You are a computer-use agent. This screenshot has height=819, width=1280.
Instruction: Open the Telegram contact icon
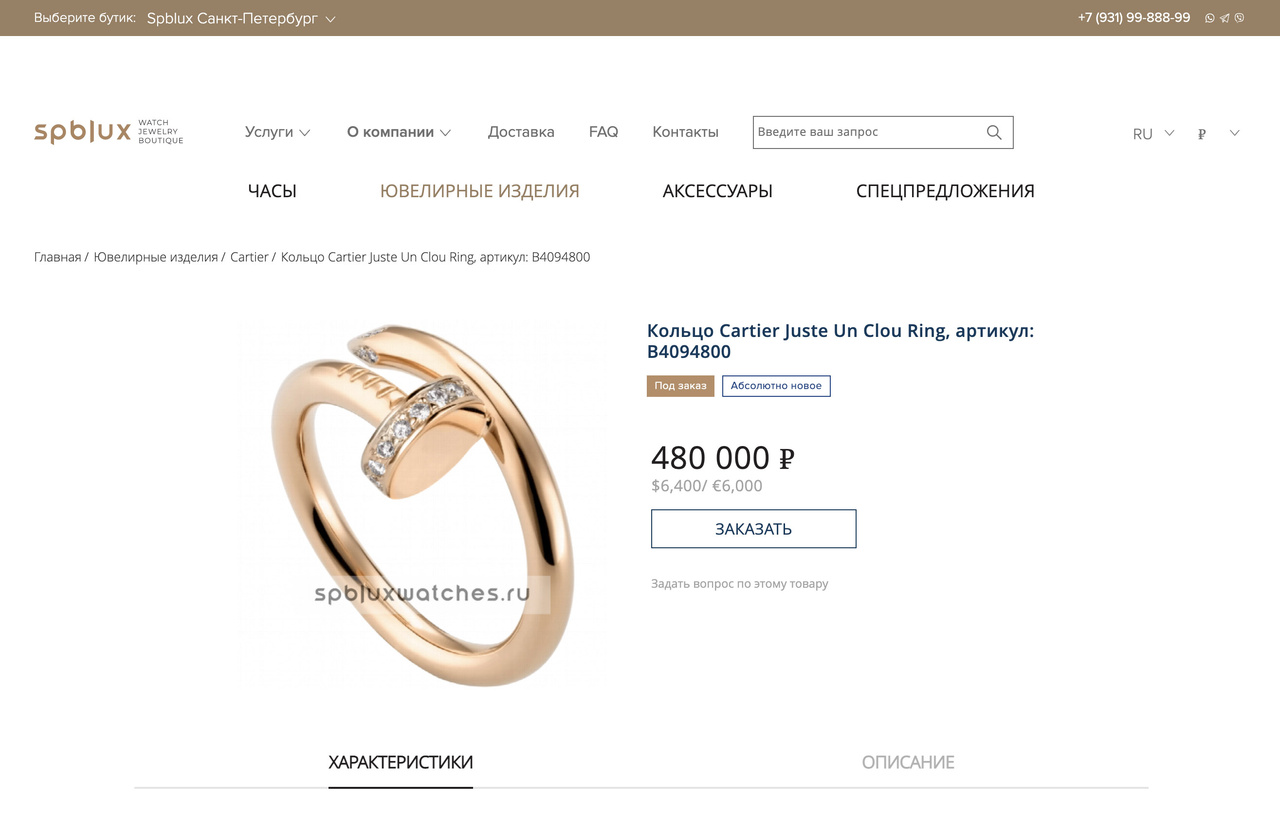(1225, 18)
